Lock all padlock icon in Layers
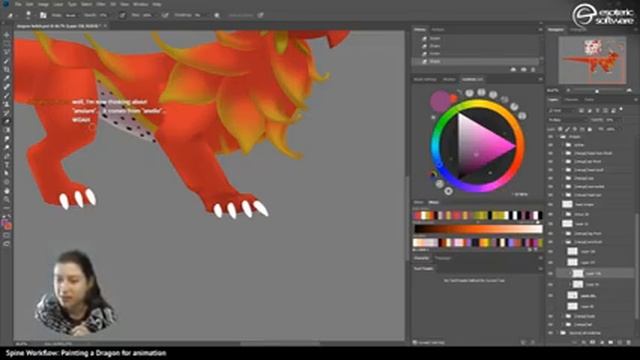 coord(590,129)
